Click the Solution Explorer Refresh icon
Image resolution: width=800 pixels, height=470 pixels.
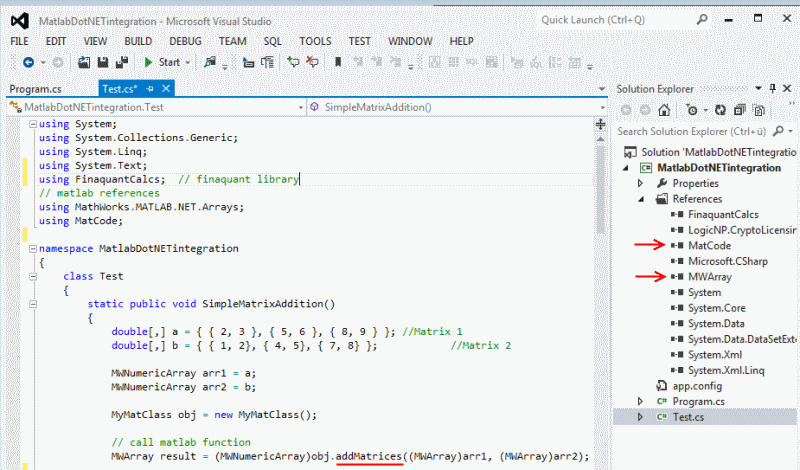pos(720,110)
